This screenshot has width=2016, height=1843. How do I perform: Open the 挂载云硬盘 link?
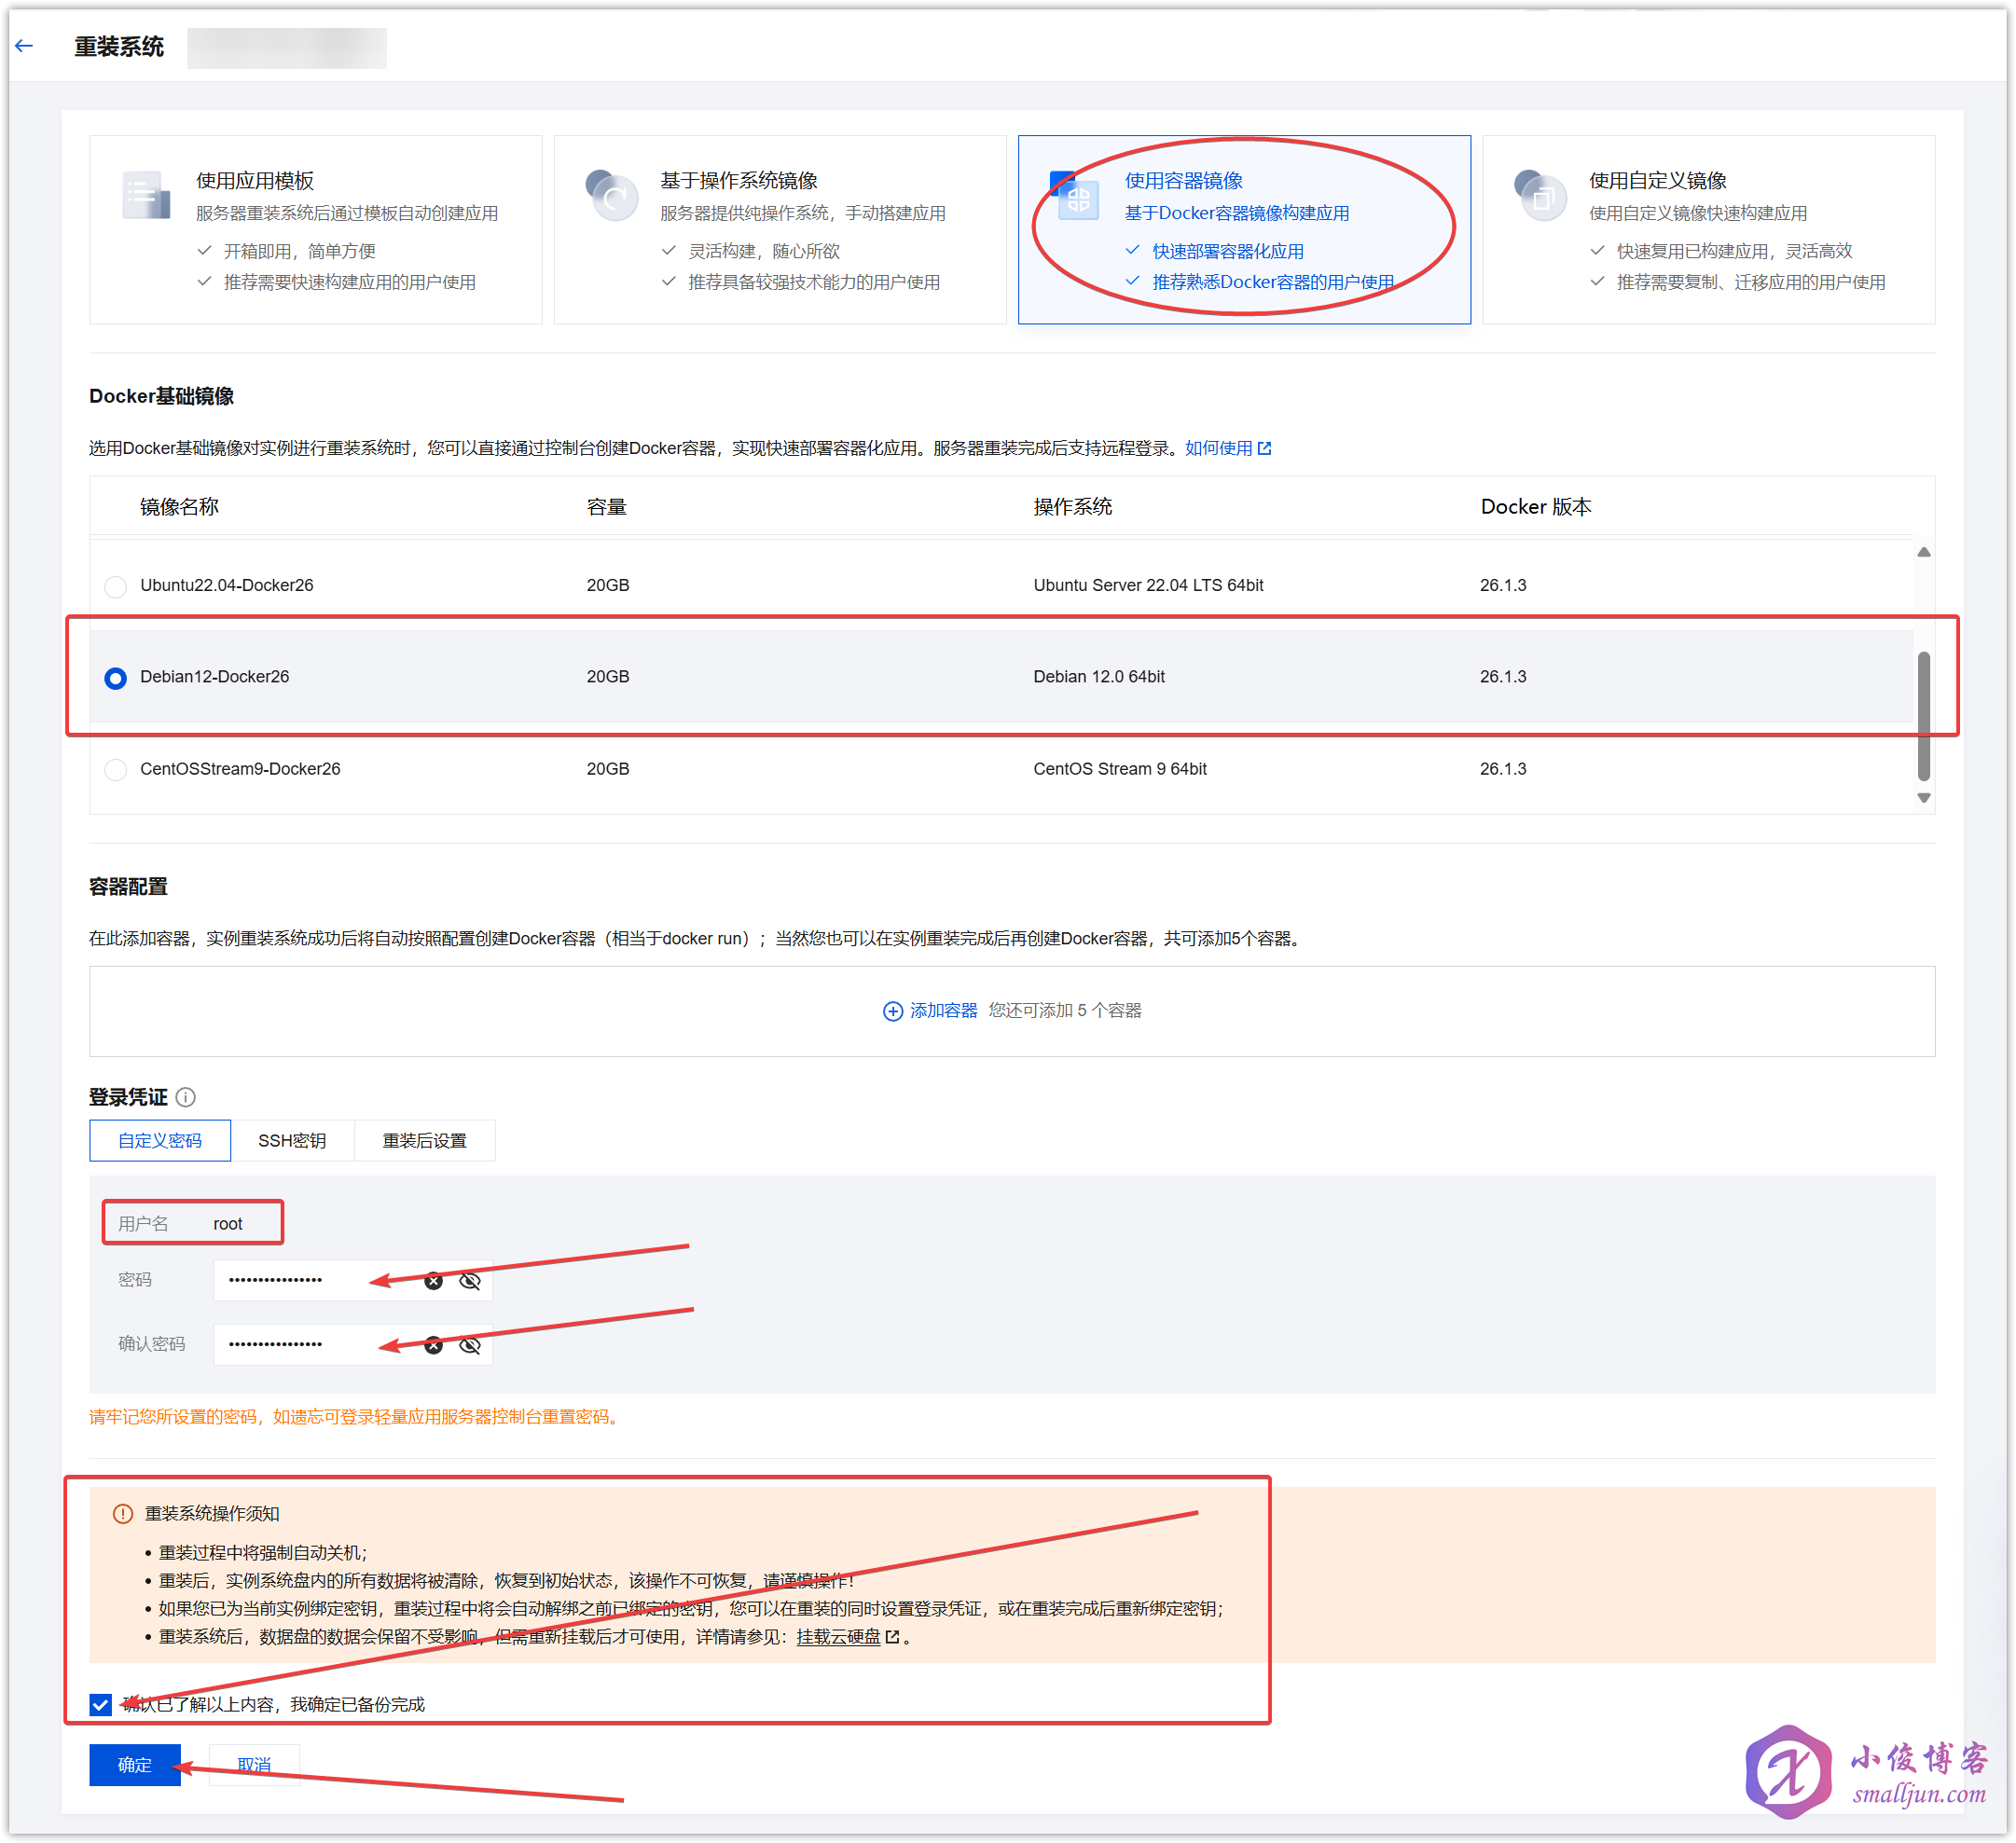(x=838, y=1636)
